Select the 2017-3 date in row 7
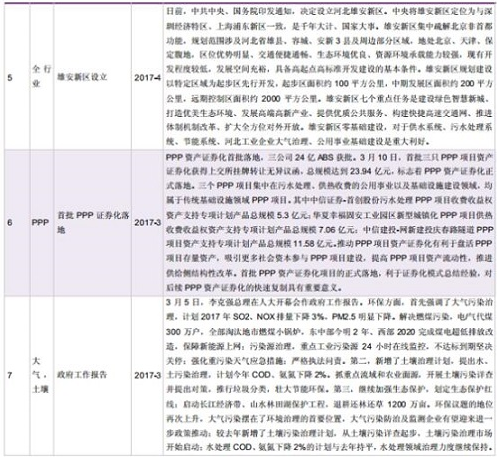The width and height of the screenshot is (497, 459). (x=147, y=375)
